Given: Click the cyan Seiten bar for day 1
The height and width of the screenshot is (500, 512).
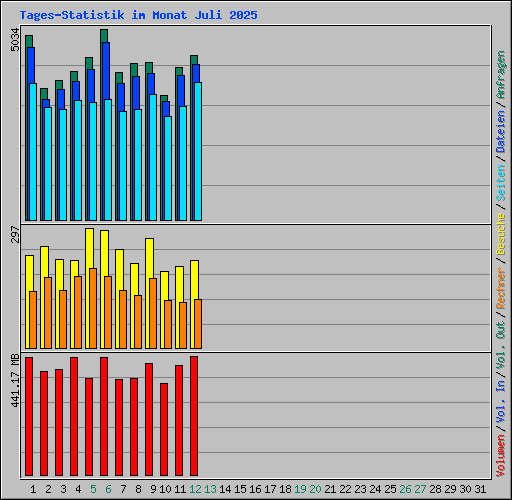Looking at the screenshot, I should click(33, 152).
